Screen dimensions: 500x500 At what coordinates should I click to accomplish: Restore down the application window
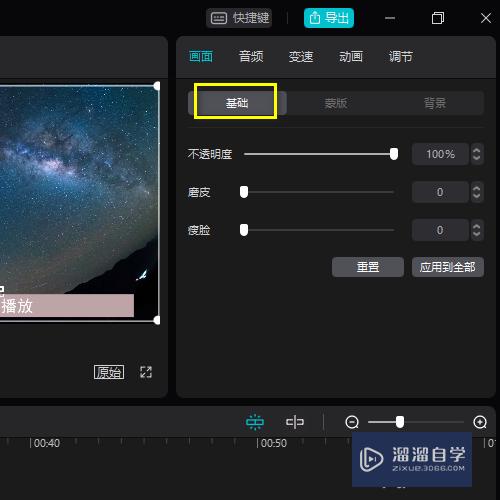pyautogui.click(x=438, y=18)
